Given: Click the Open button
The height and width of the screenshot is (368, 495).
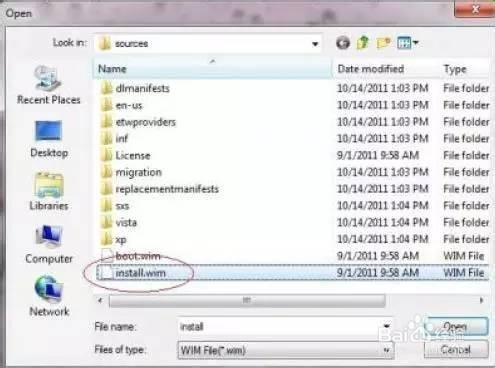Looking at the screenshot, I should pyautogui.click(x=456, y=326).
